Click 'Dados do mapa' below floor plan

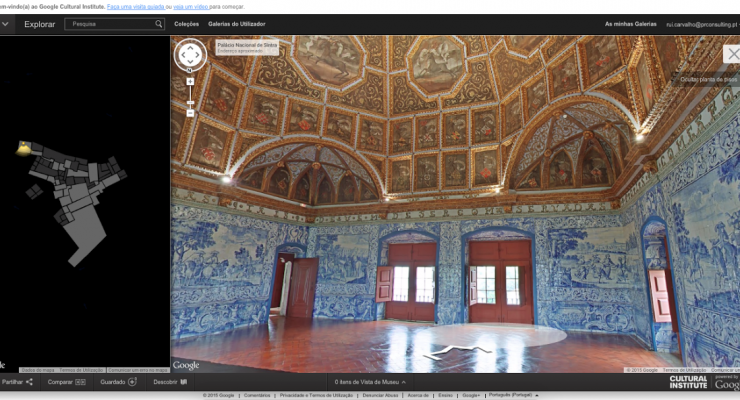click(x=38, y=370)
